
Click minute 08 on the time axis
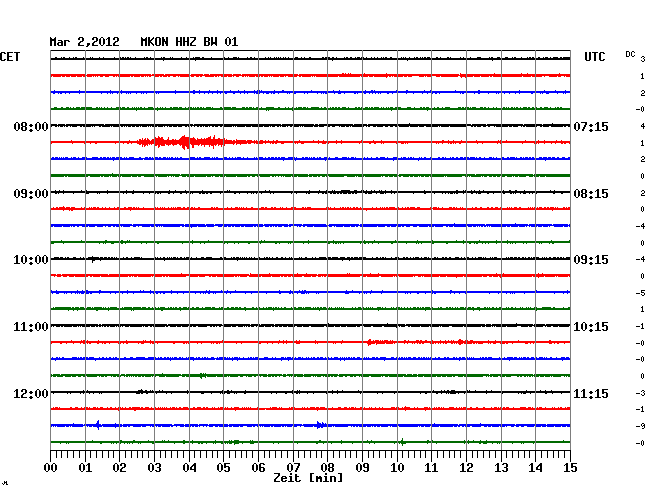327,467
